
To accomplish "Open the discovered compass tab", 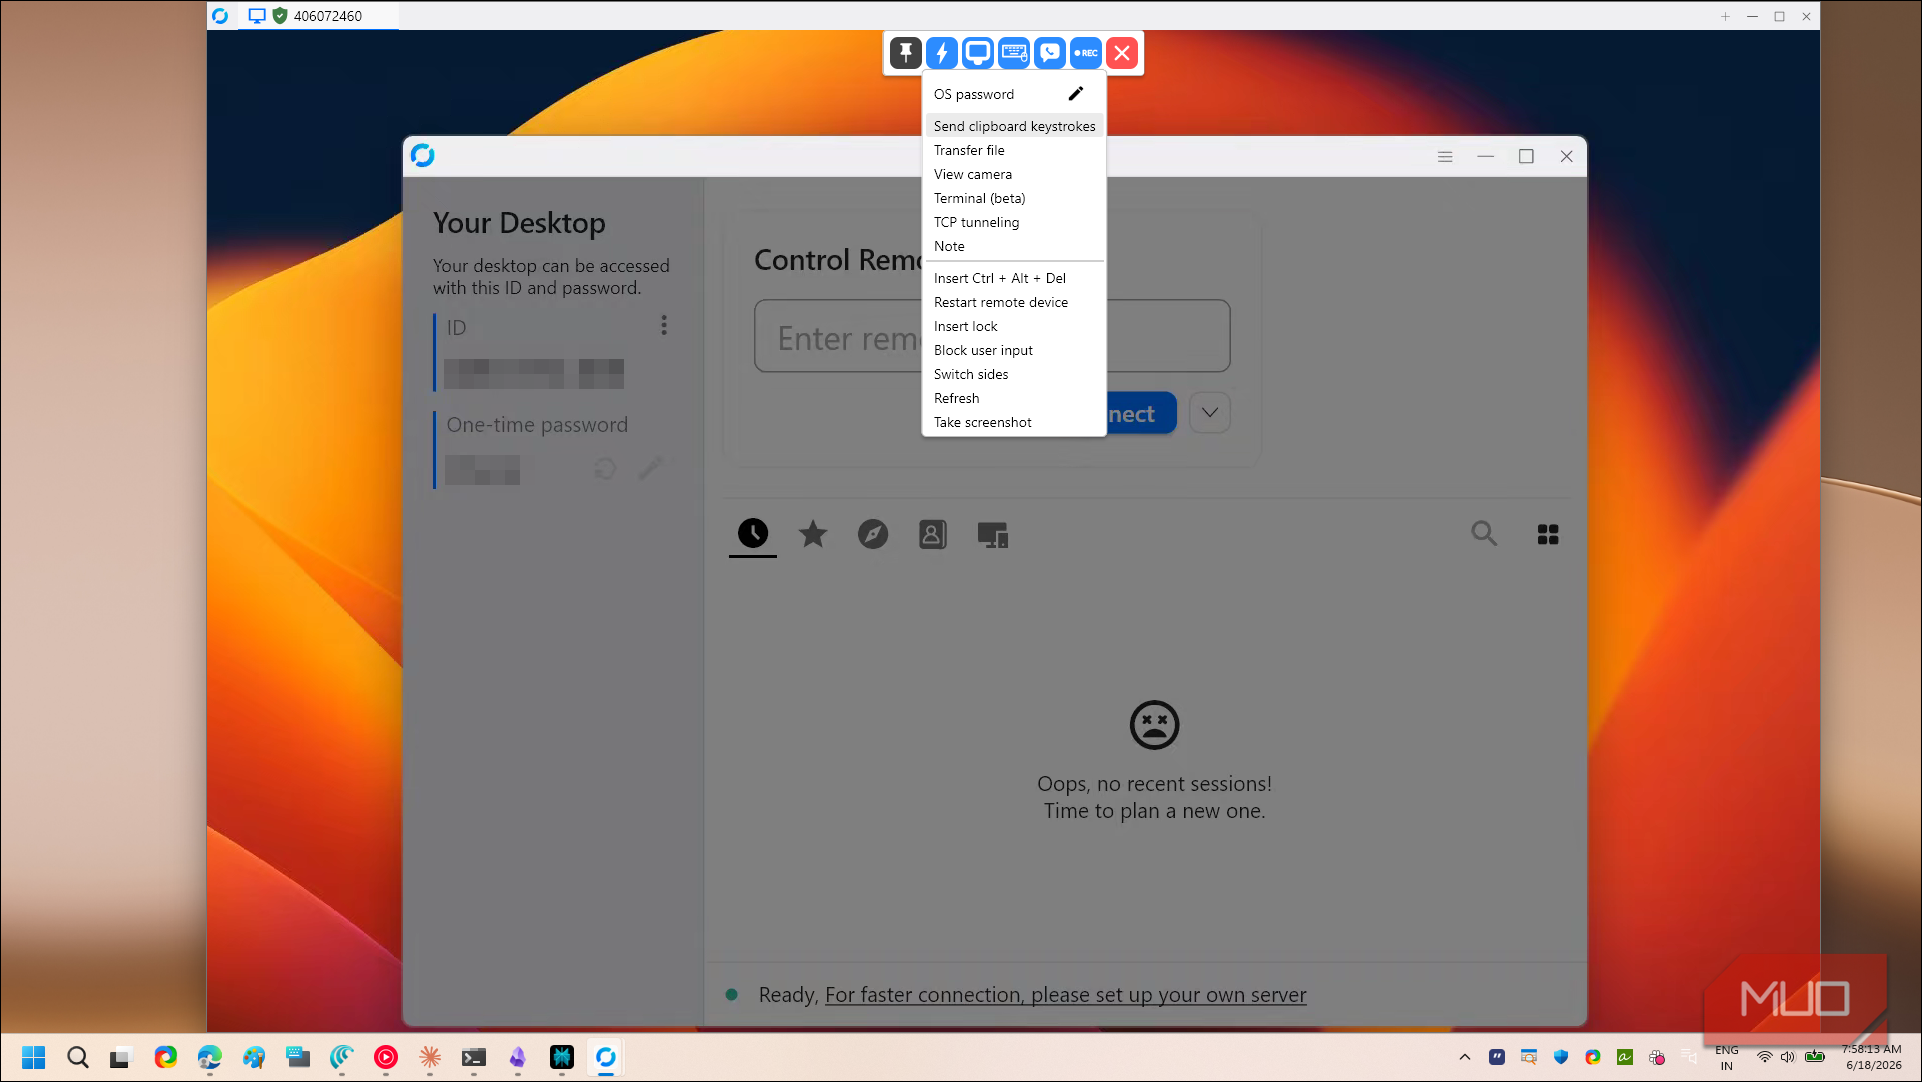I will click(x=873, y=534).
